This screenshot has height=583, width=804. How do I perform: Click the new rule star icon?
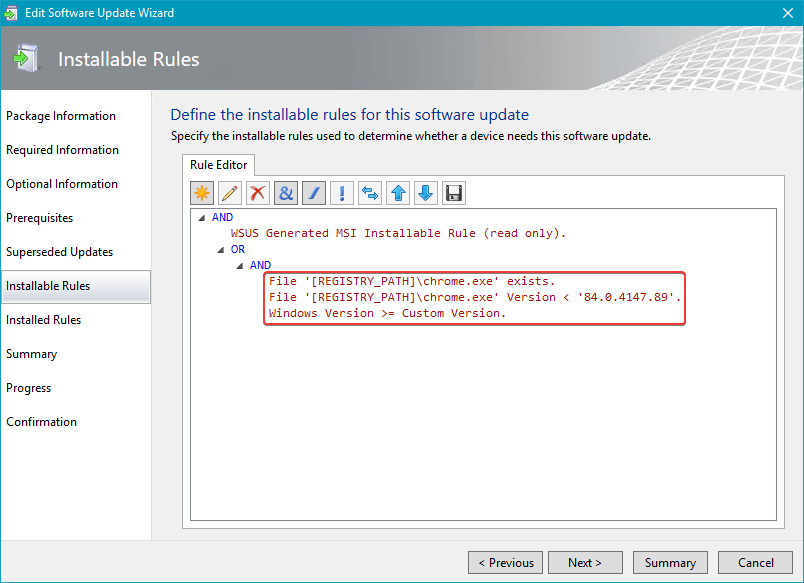point(202,193)
